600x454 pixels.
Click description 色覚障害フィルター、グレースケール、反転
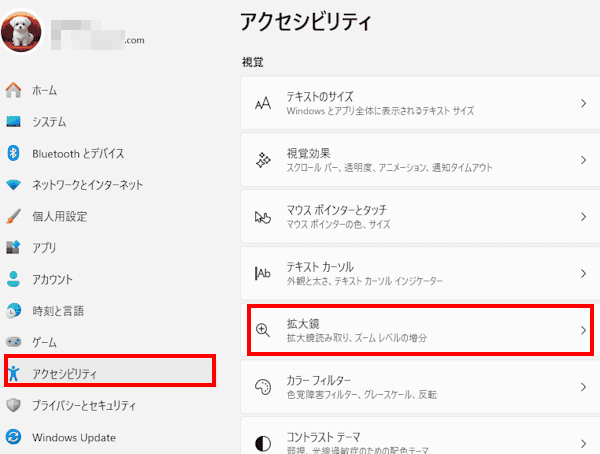[x=362, y=394]
